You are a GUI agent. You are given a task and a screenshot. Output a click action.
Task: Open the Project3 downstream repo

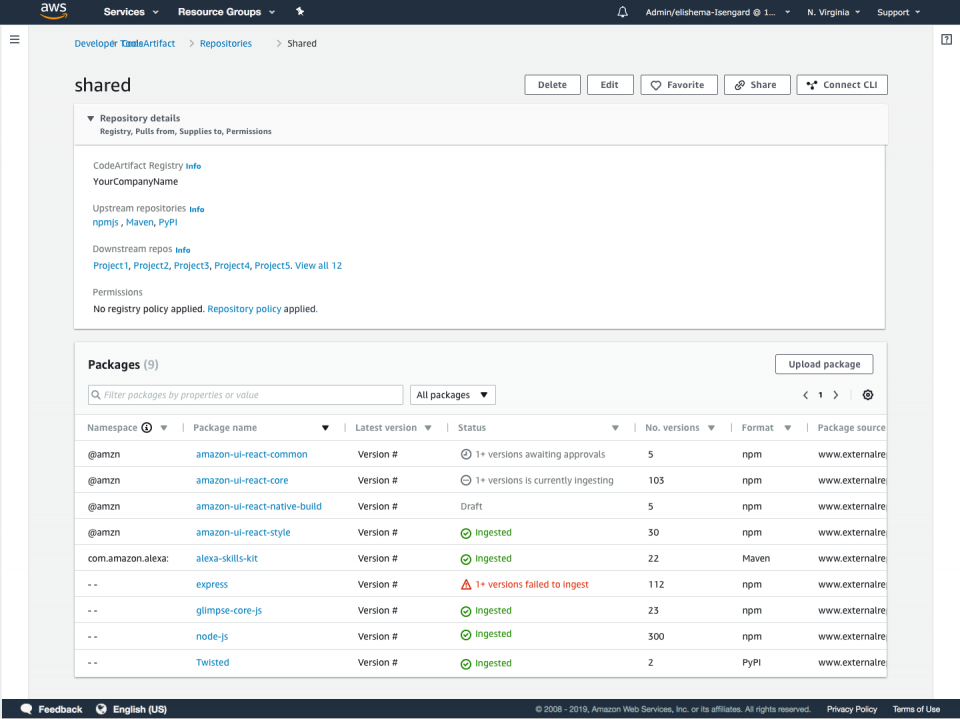click(192, 266)
